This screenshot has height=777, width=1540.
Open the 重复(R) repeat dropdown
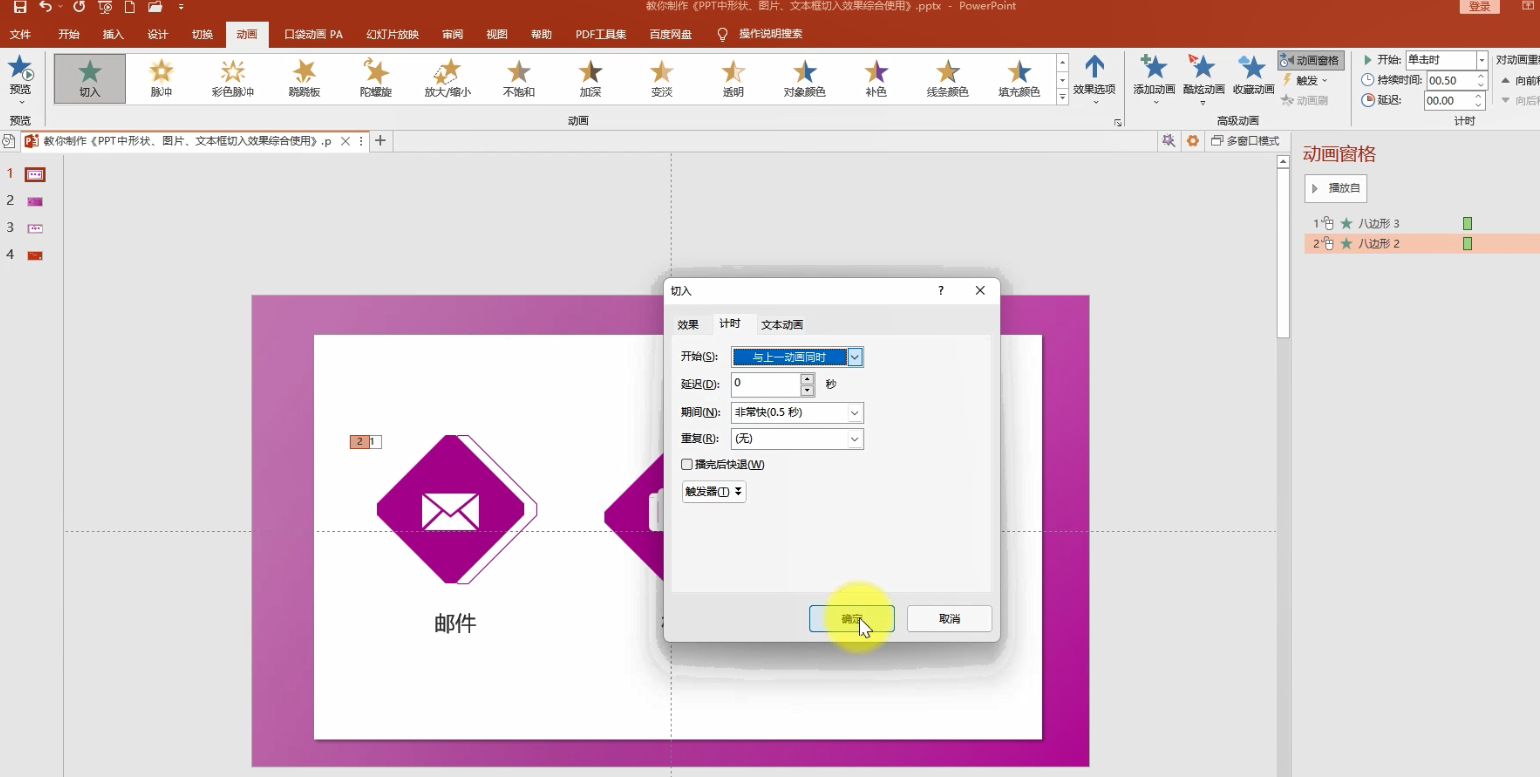[854, 438]
